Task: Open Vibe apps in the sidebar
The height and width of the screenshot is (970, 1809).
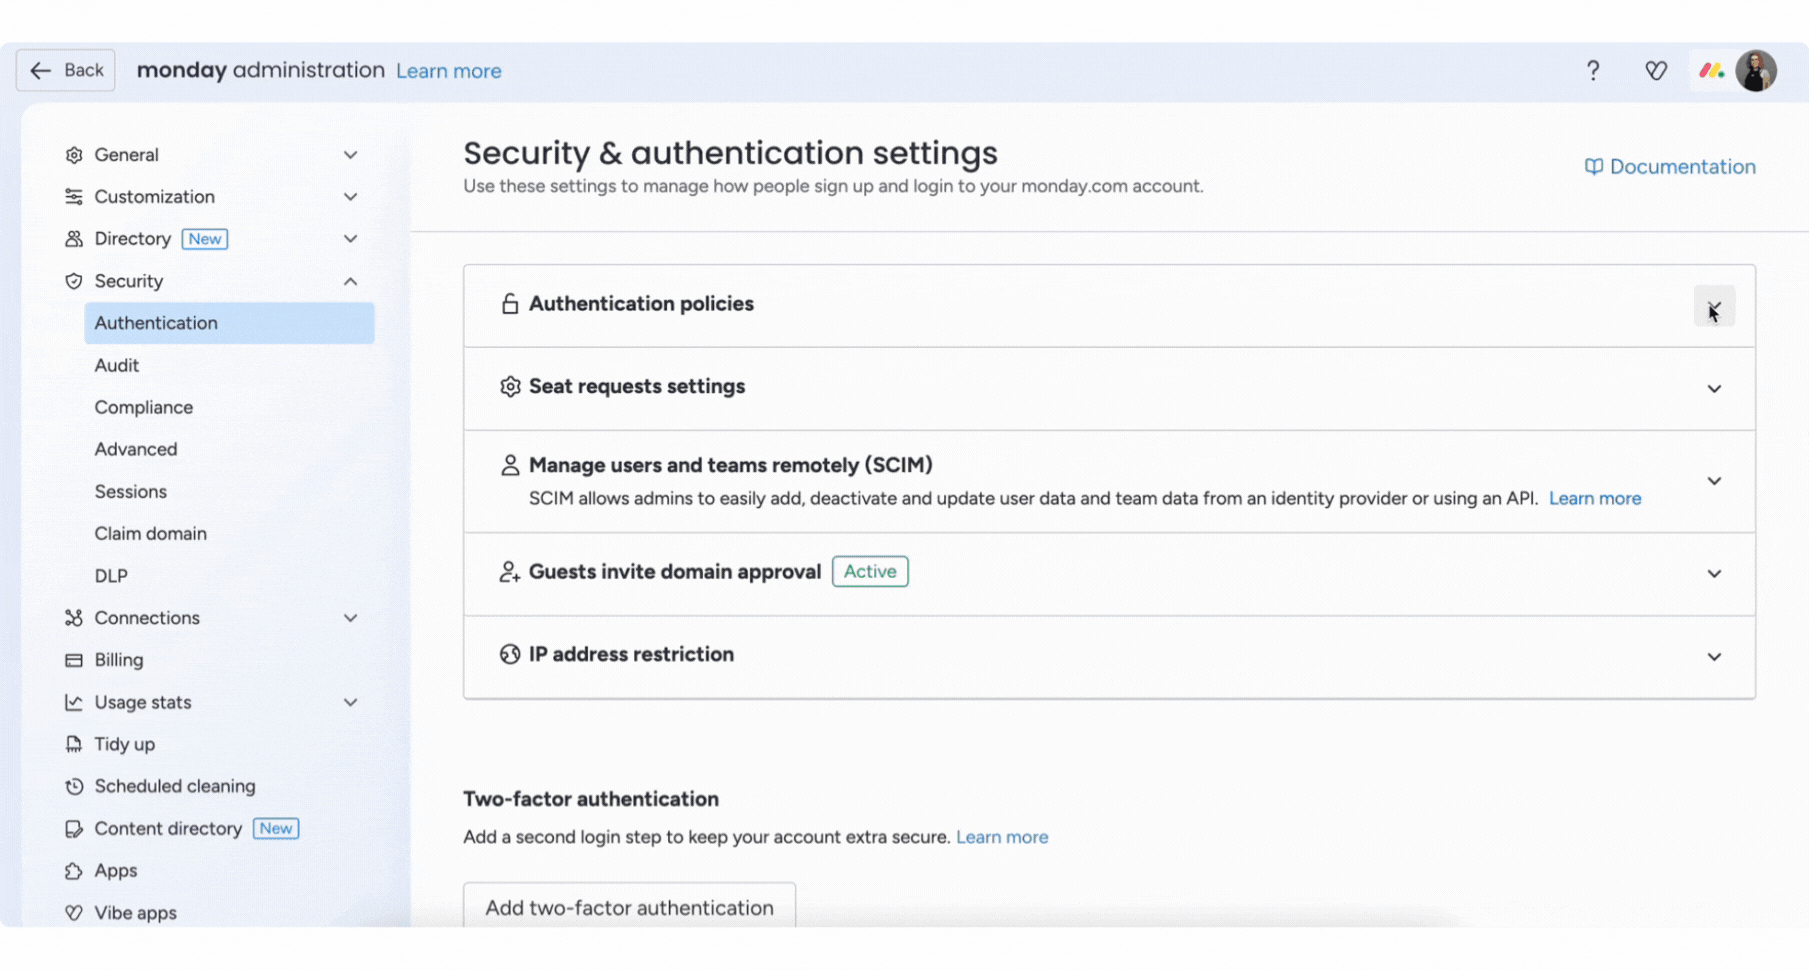Action: (135, 913)
